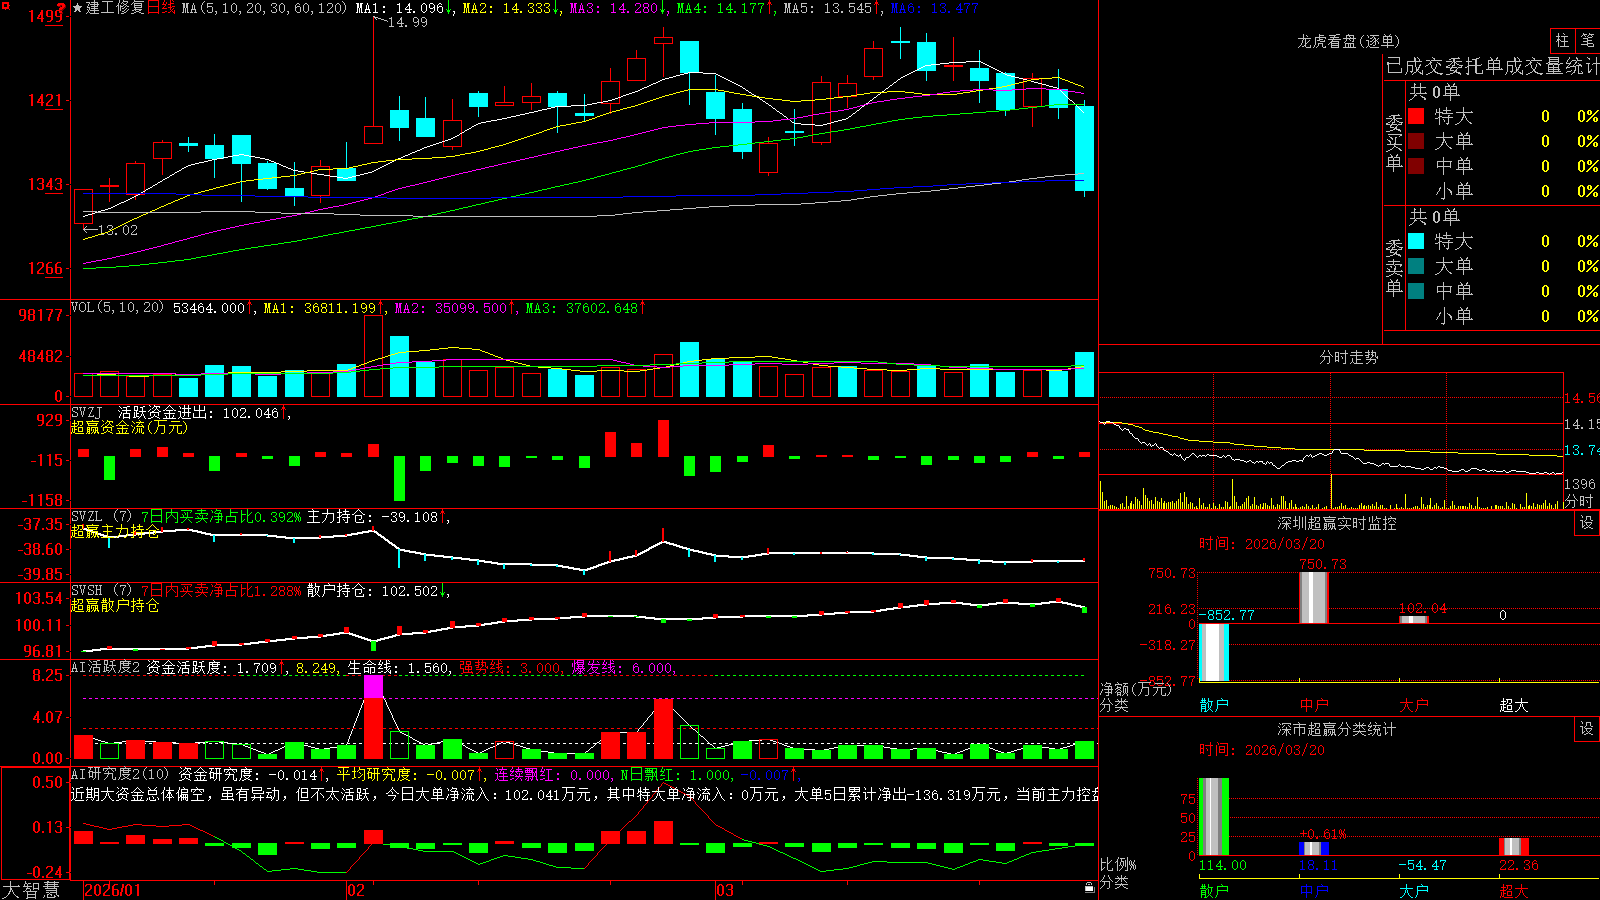Click the 分时走势 panel title
The height and width of the screenshot is (900, 1600).
pyautogui.click(x=1348, y=357)
